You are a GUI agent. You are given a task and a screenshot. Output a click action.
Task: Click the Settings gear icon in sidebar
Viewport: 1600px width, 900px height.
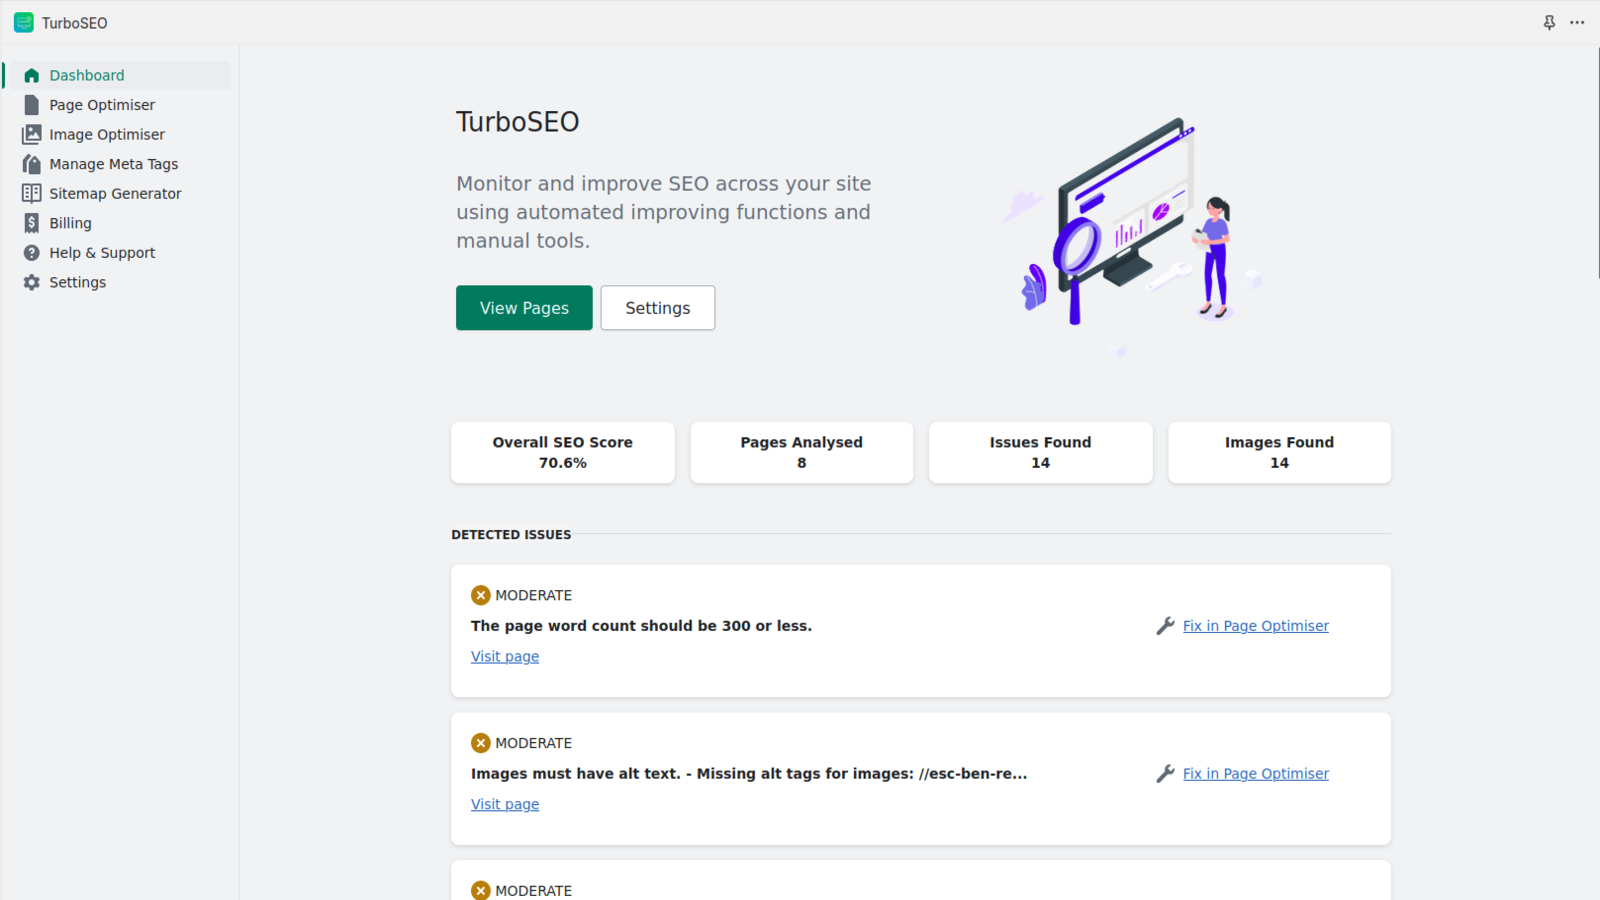pyautogui.click(x=31, y=282)
